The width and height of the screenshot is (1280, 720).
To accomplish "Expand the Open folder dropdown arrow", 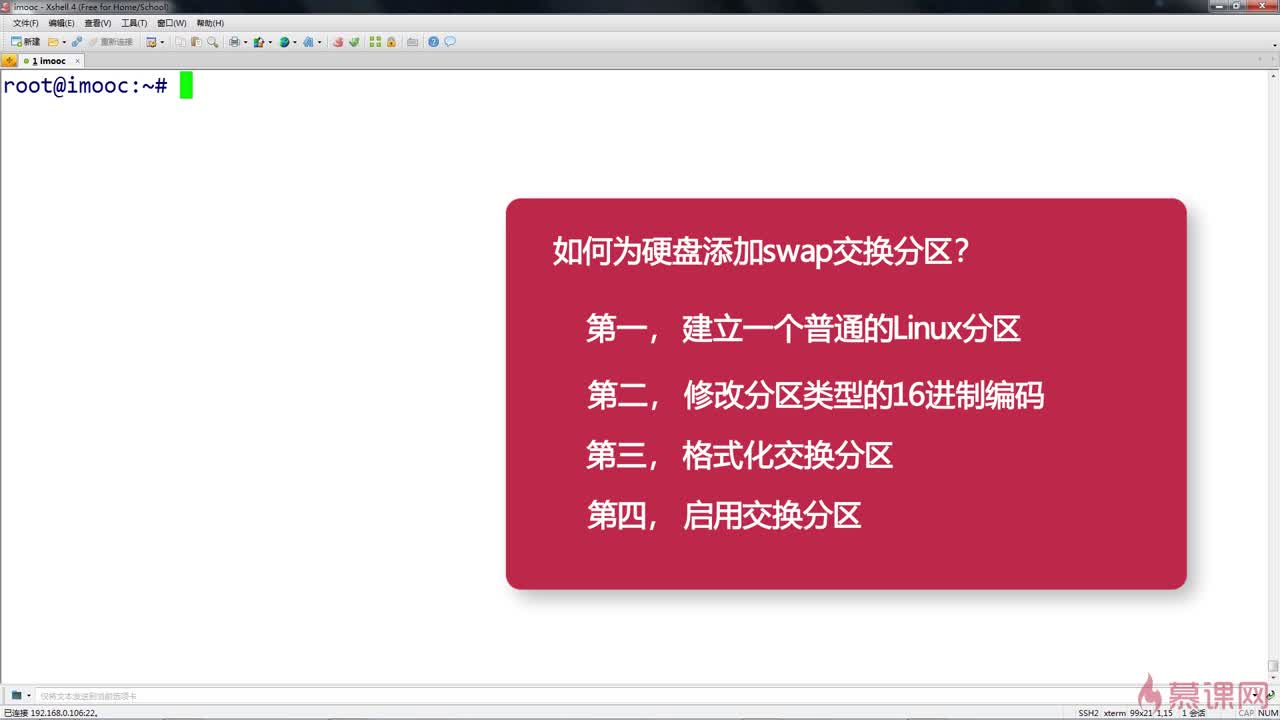I will (x=64, y=42).
